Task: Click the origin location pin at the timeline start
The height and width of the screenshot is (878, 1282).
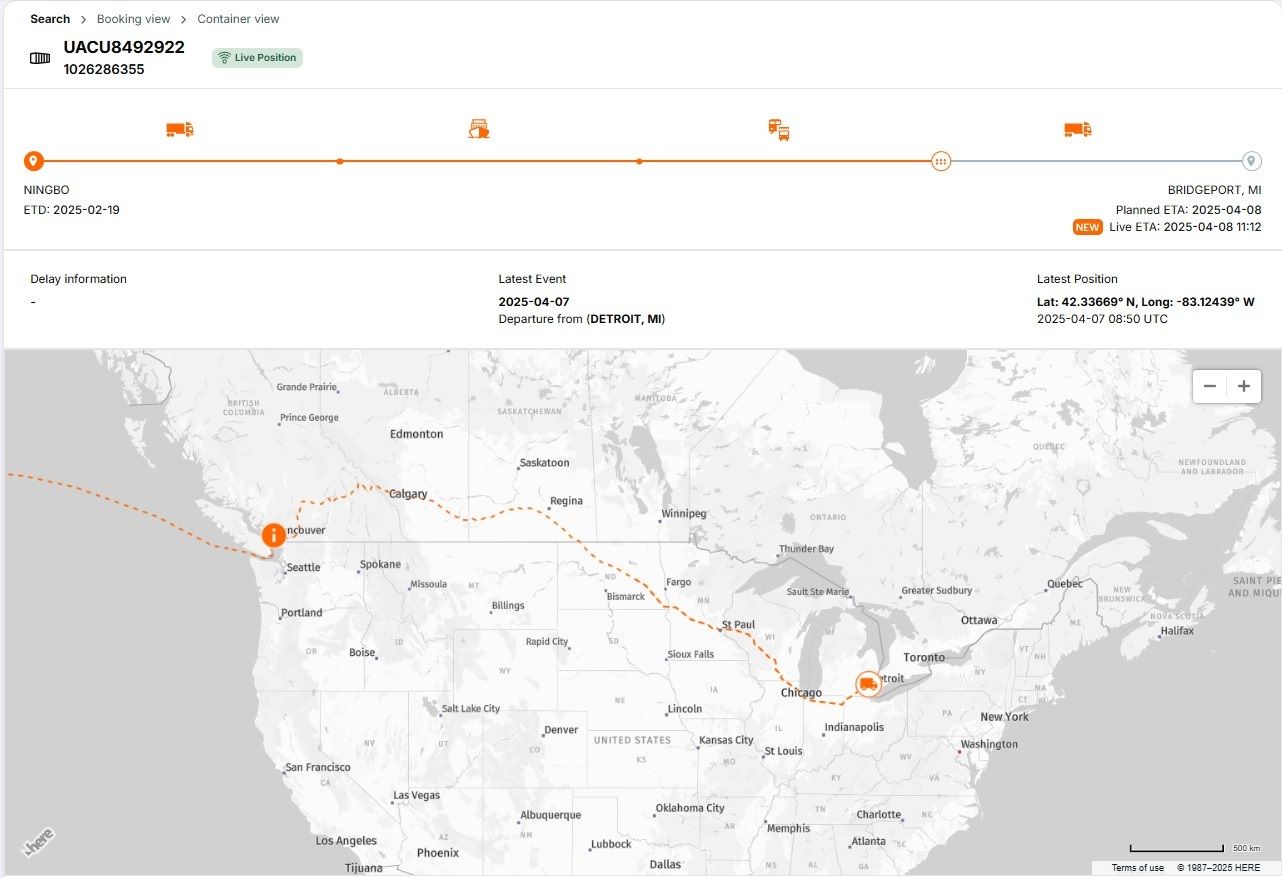Action: tap(33, 160)
